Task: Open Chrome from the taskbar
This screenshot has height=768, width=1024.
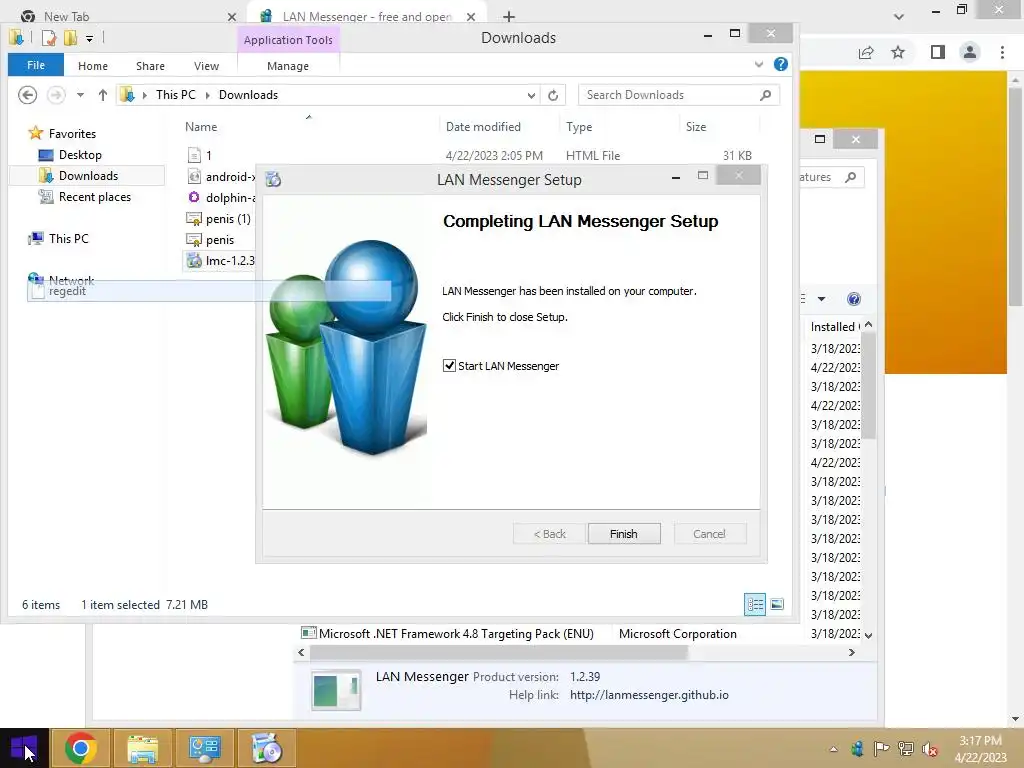Action: [80, 748]
